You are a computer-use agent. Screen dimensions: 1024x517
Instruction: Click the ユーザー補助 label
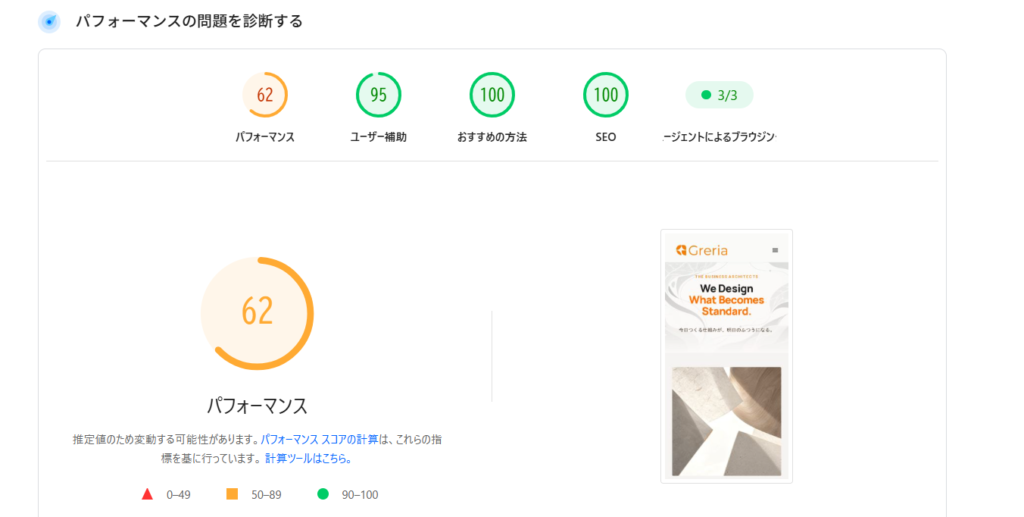[x=378, y=137]
